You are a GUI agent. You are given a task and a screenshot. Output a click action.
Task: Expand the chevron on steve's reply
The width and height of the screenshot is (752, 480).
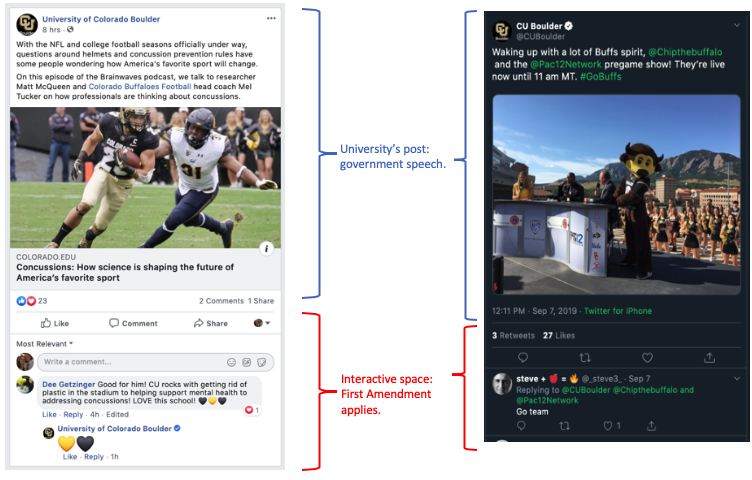(x=737, y=379)
